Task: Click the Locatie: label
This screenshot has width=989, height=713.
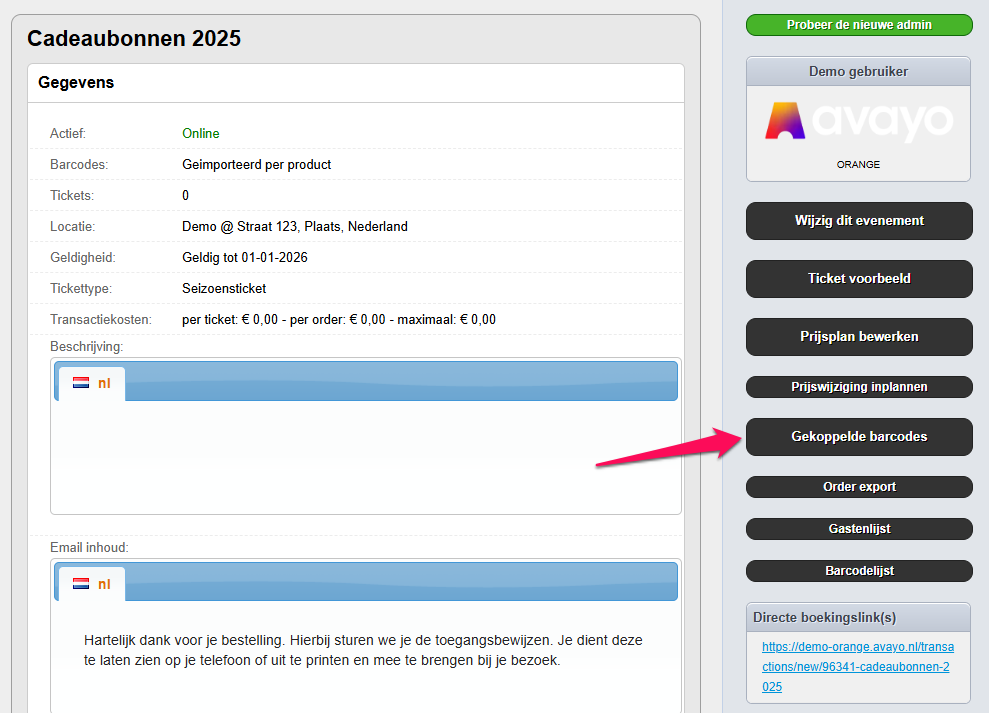Action: (x=73, y=227)
